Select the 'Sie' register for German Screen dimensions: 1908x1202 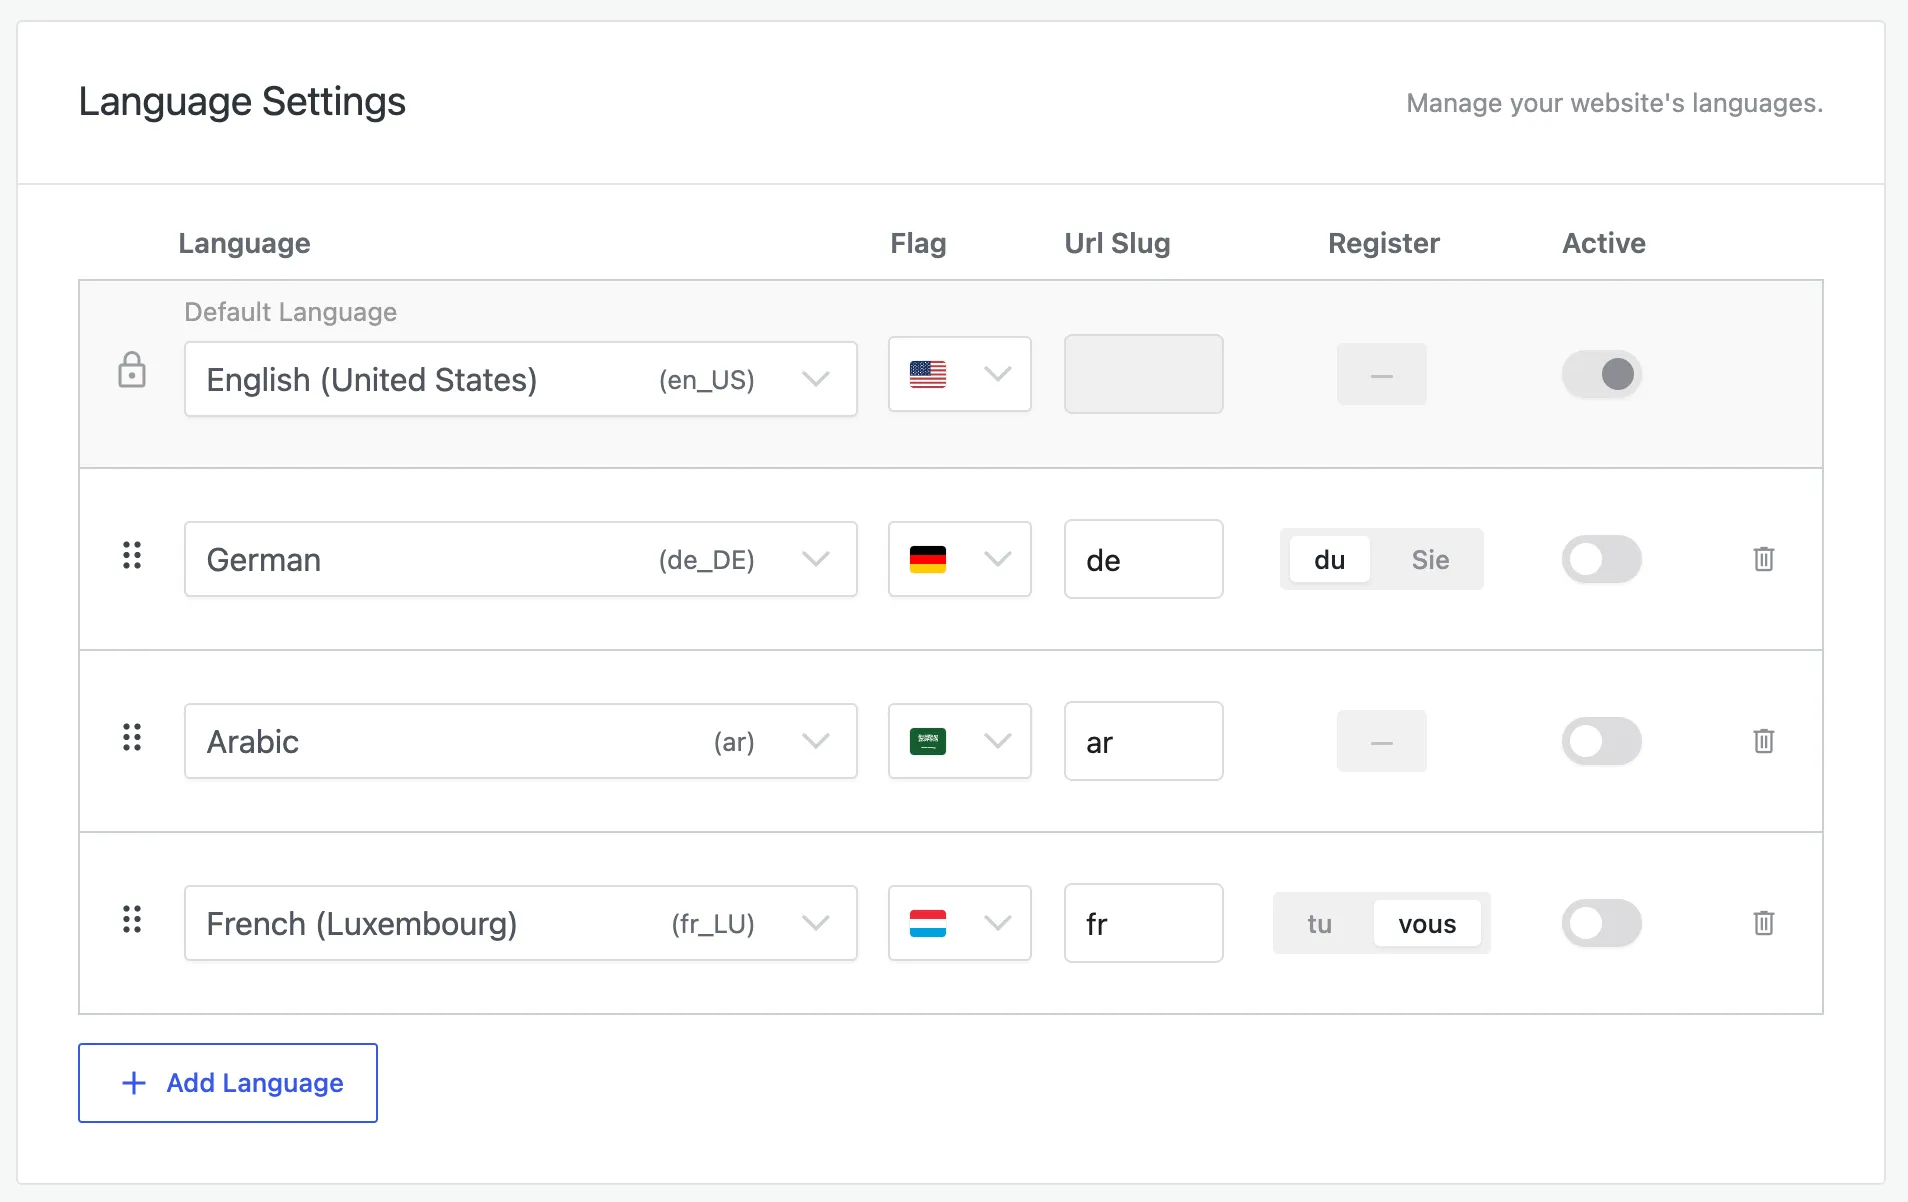coord(1430,560)
